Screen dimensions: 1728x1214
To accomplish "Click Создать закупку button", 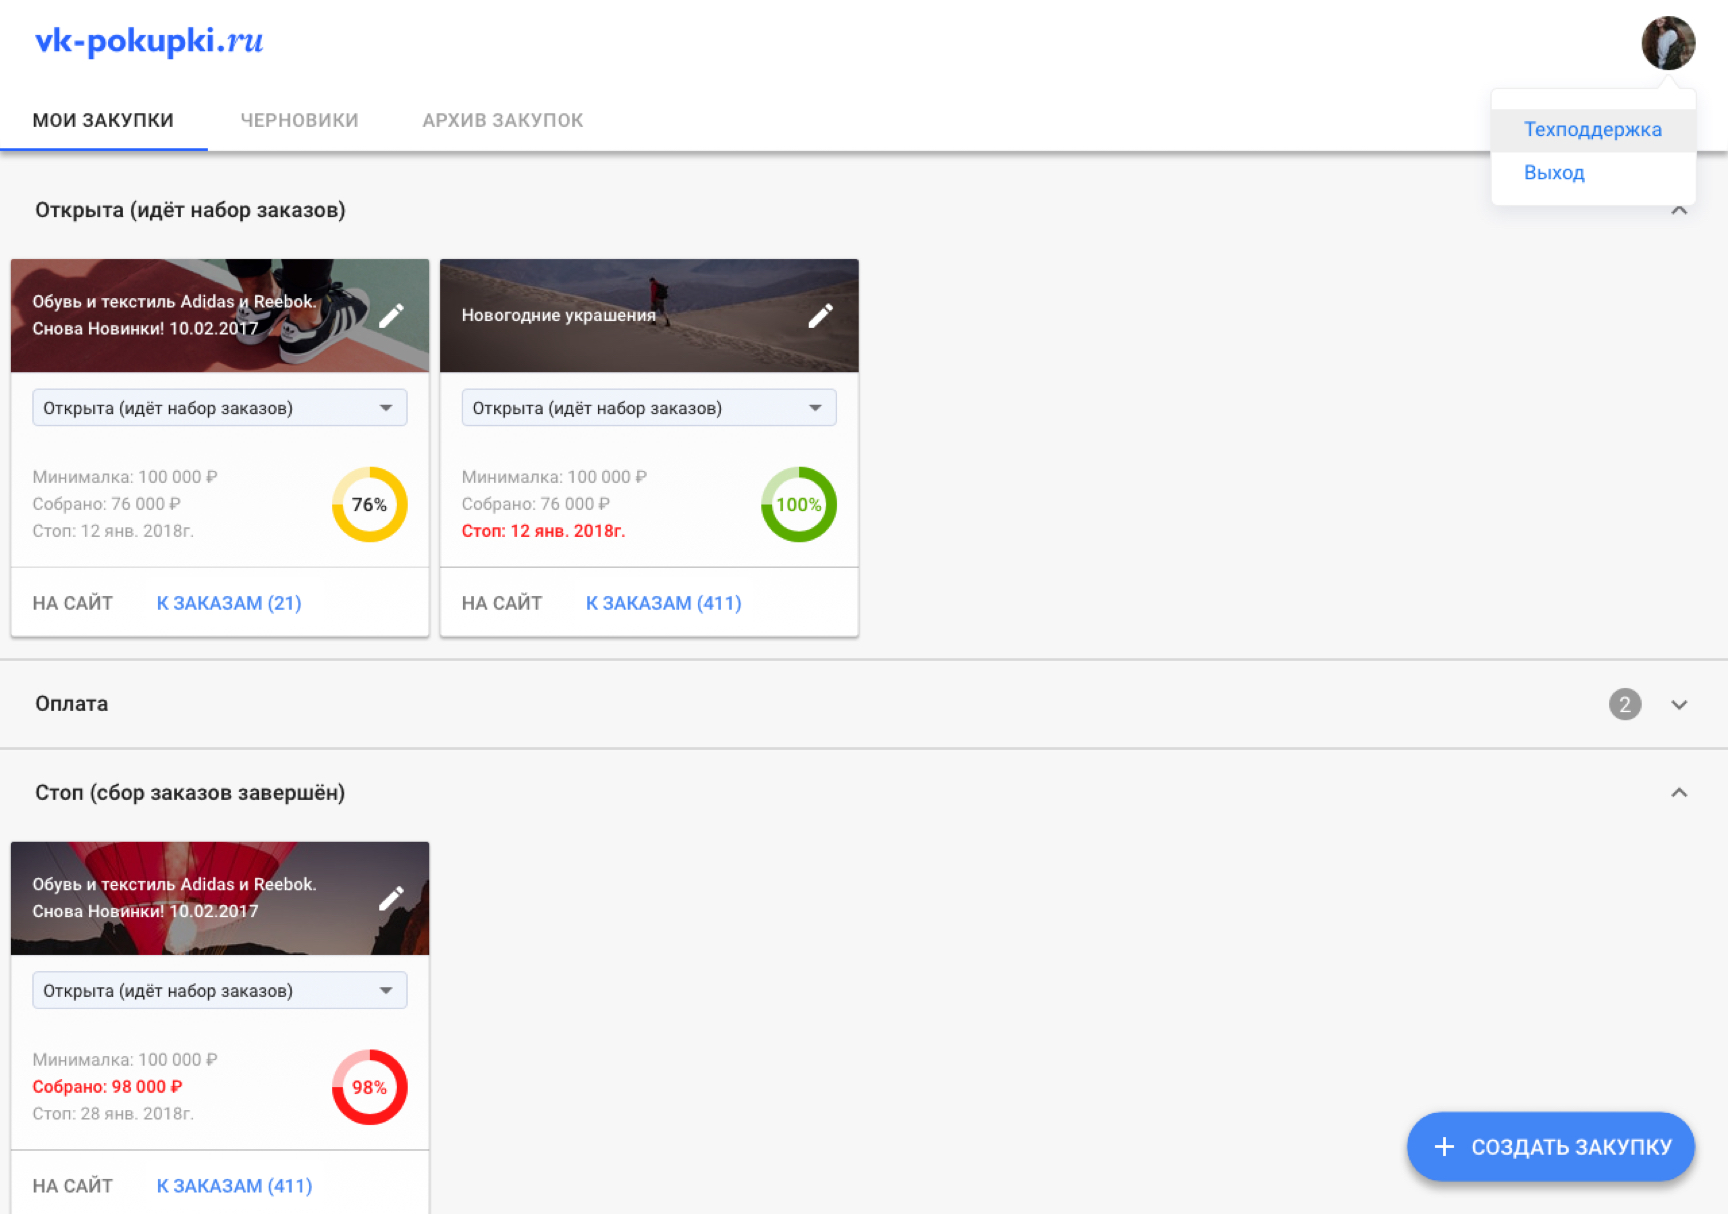I will [x=1551, y=1146].
